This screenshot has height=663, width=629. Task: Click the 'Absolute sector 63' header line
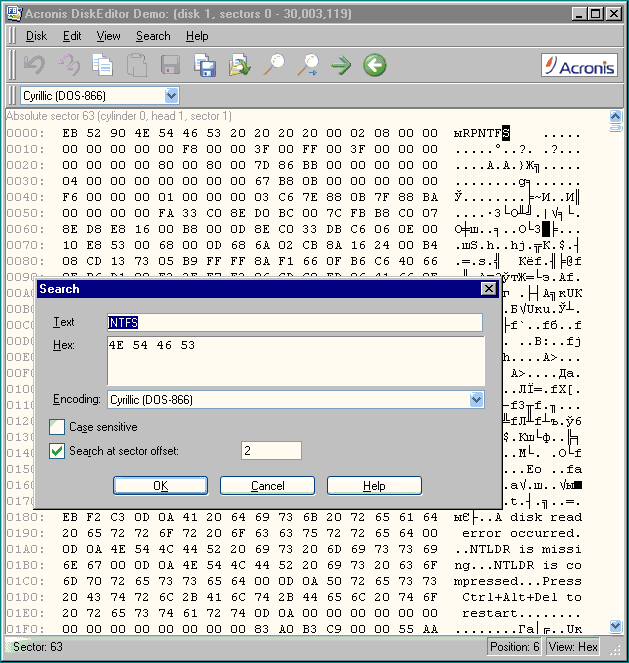pos(119,116)
